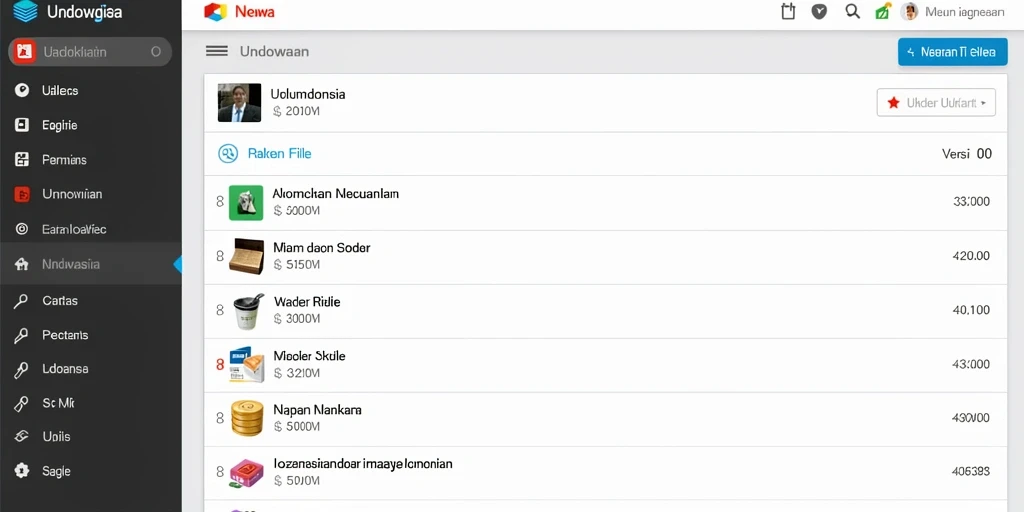Click the green Alomchan Necuanlam item icon
Image resolution: width=1024 pixels, height=512 pixels.
[x=246, y=202]
